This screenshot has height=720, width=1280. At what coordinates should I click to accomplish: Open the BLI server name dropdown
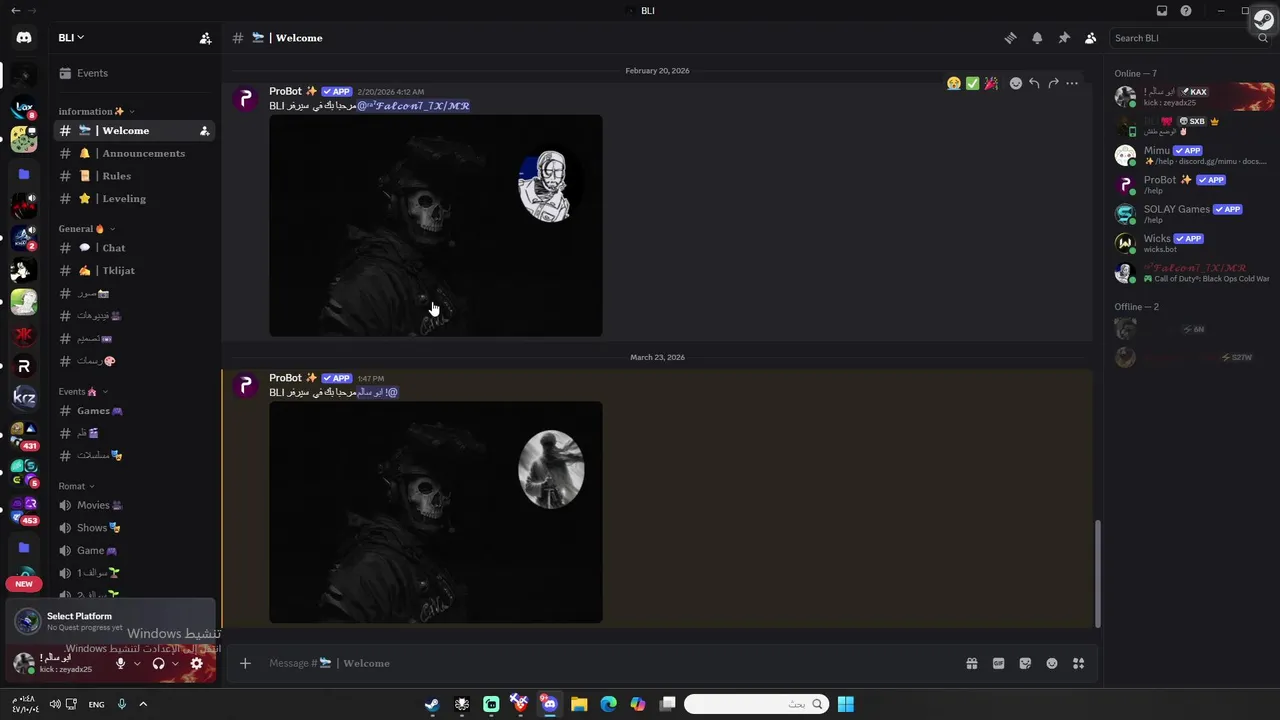point(71,38)
